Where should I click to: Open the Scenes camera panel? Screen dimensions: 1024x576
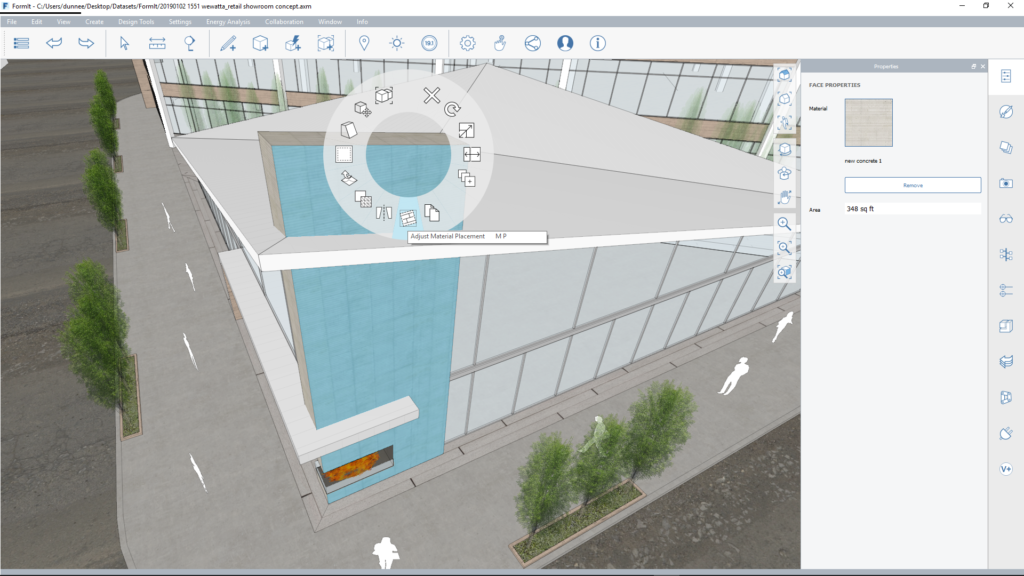pyautogui.click(x=1005, y=183)
